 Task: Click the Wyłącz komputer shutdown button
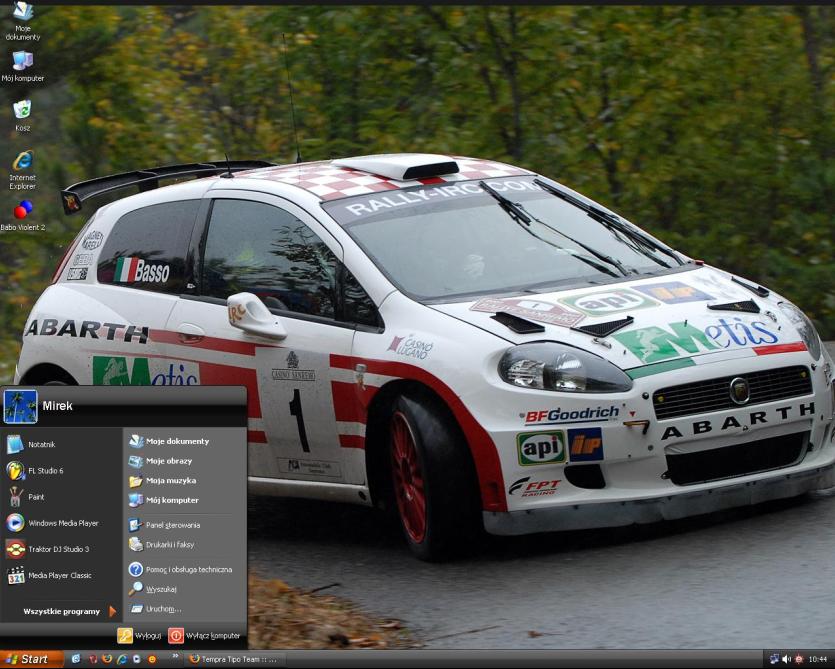[x=204, y=635]
